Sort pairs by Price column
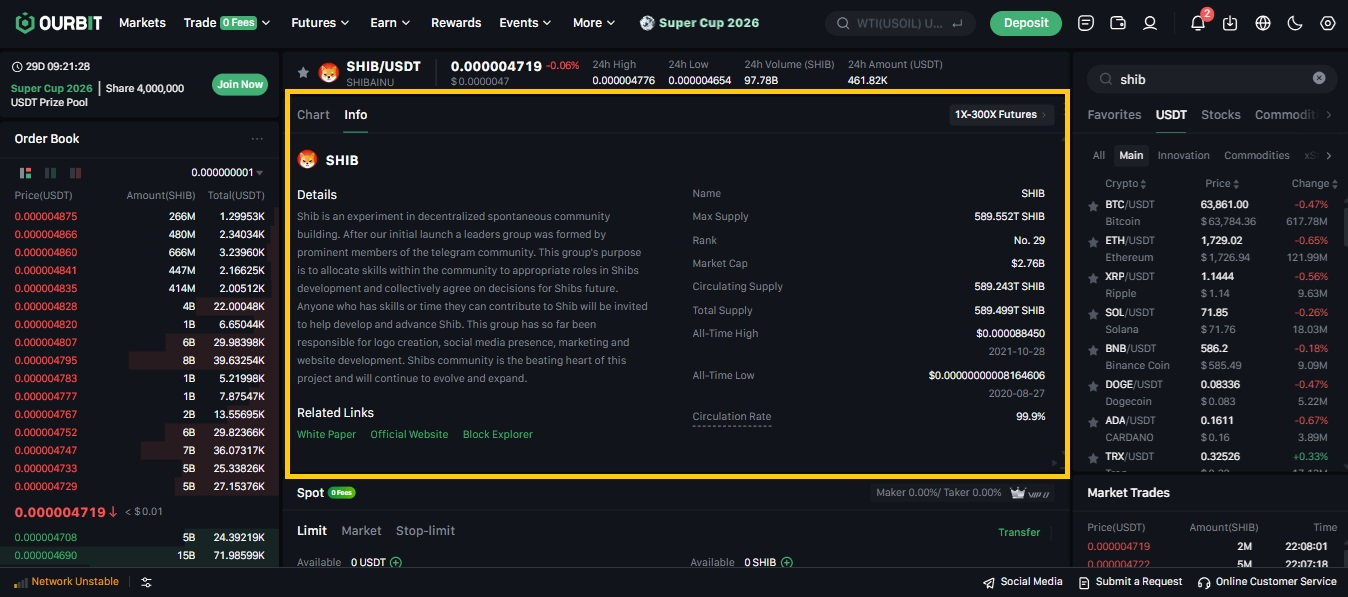Viewport: 1348px width, 597px height. 1223,184
